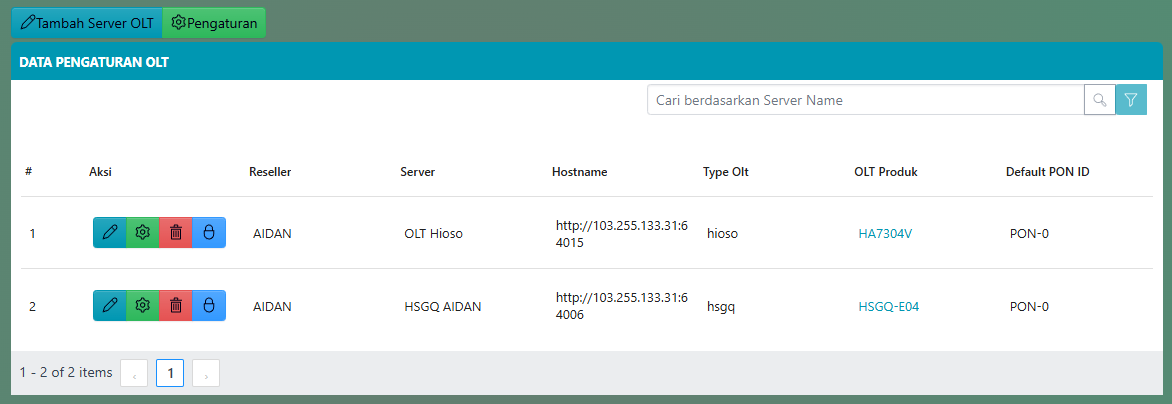Image resolution: width=1172 pixels, height=404 pixels.
Task: Delete the OLT Hioso server entry
Action: click(x=176, y=232)
